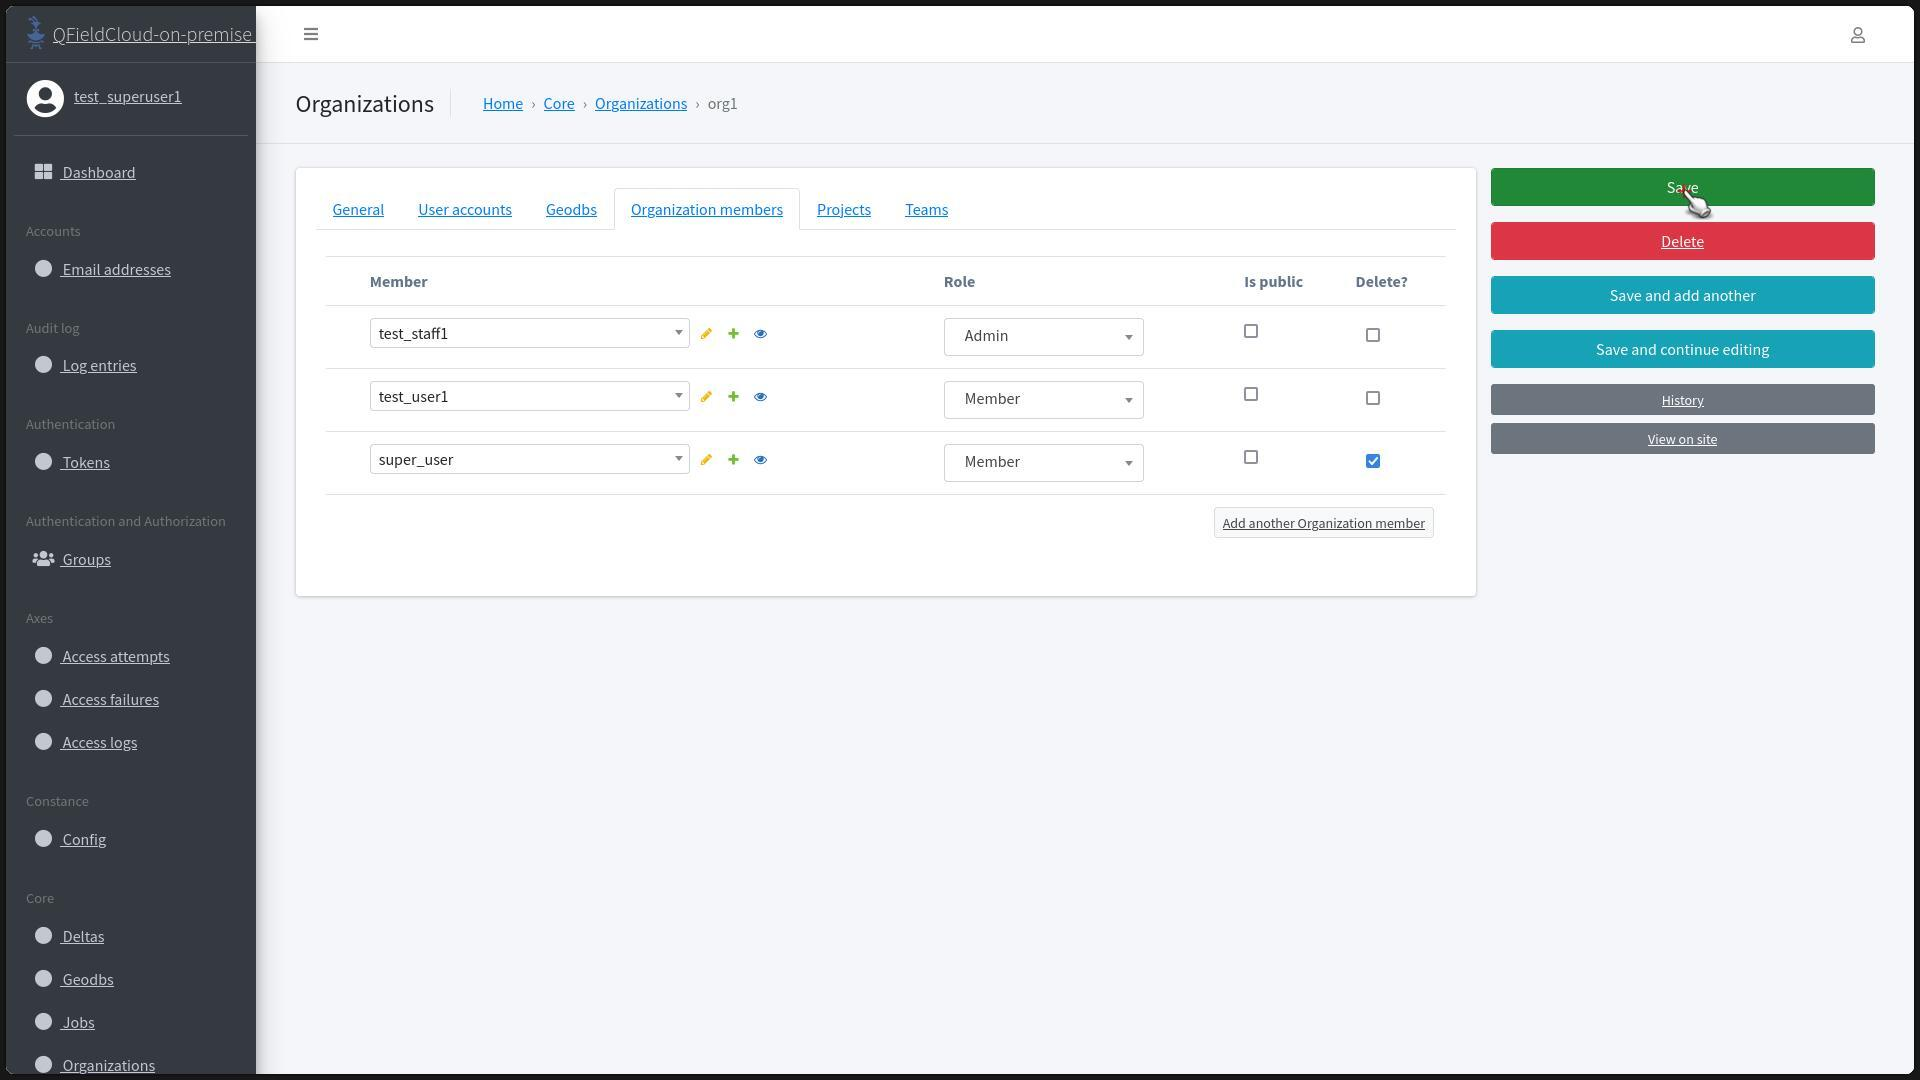Uncheck Delete checkbox for super_user
The width and height of the screenshot is (1920, 1080).
(x=1372, y=461)
